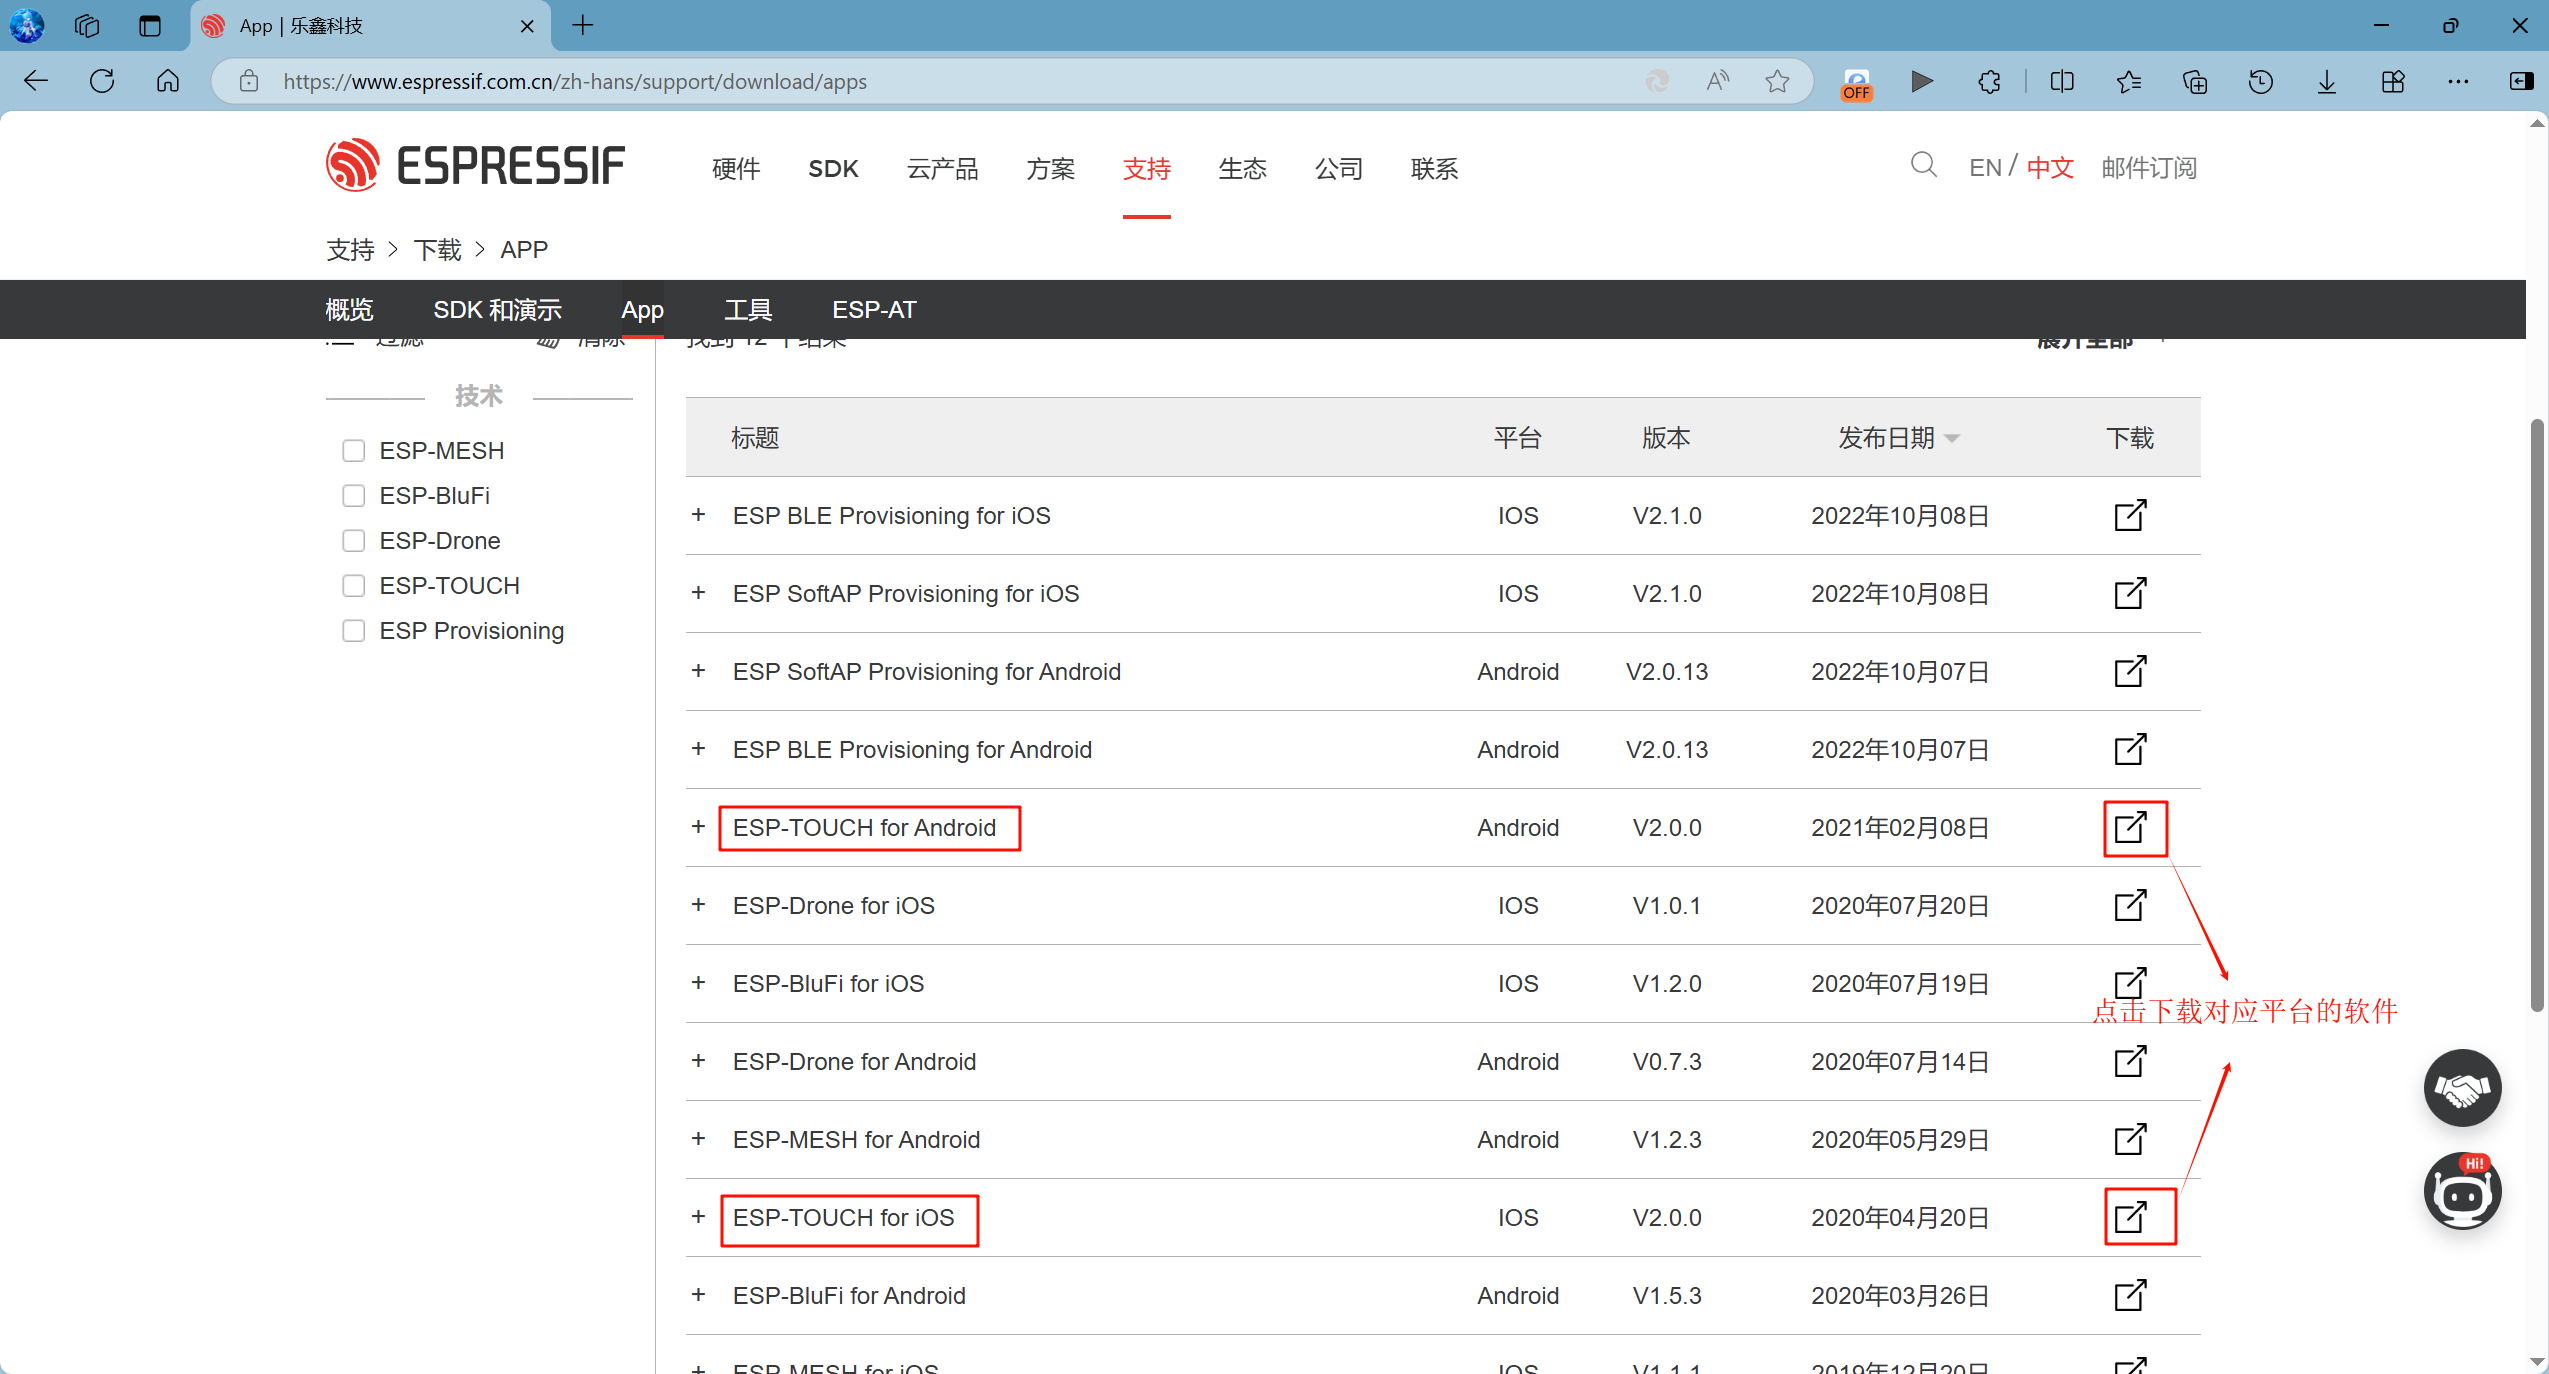Switch to the 工具 tab
Viewport: 2549px width, 1374px height.
(x=748, y=310)
